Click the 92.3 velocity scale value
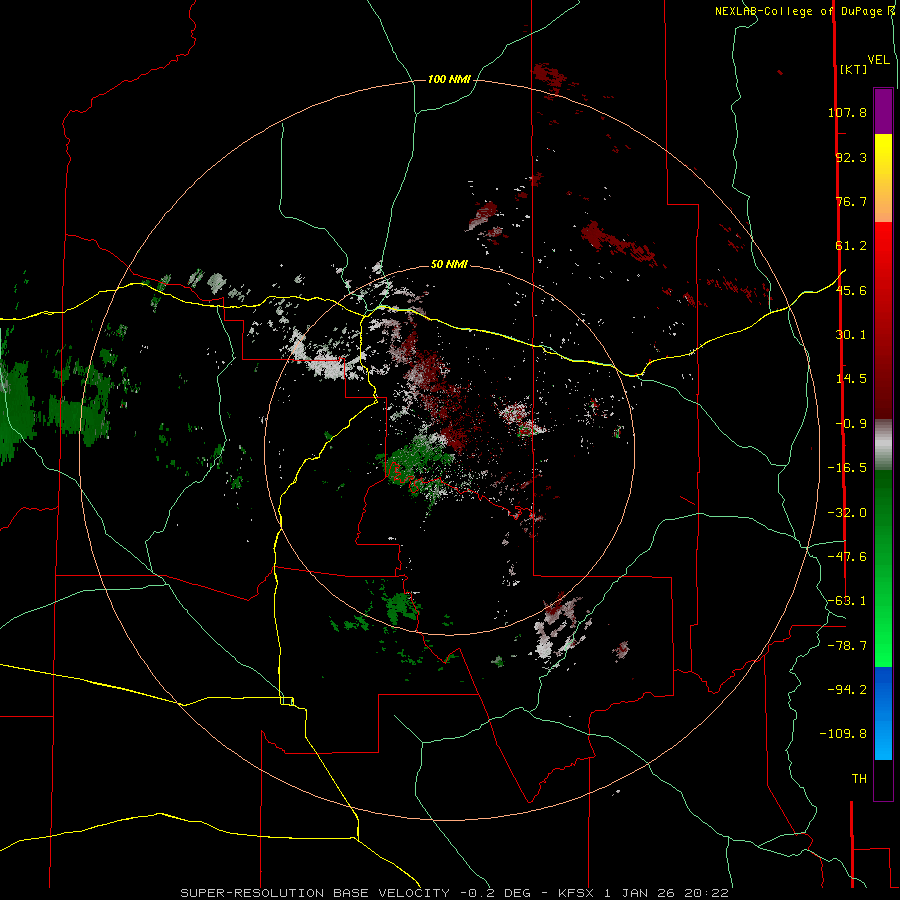The image size is (900, 900). (851, 157)
